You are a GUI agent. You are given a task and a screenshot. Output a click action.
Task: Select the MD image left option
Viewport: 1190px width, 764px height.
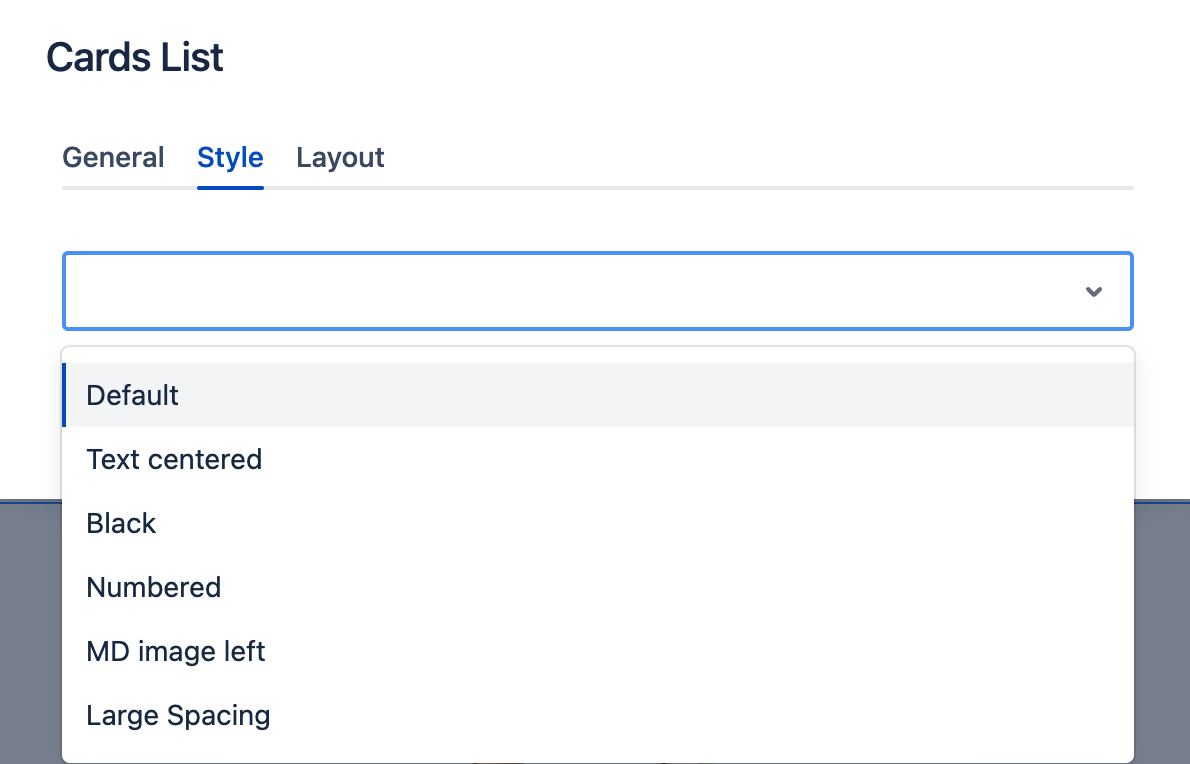click(598, 651)
